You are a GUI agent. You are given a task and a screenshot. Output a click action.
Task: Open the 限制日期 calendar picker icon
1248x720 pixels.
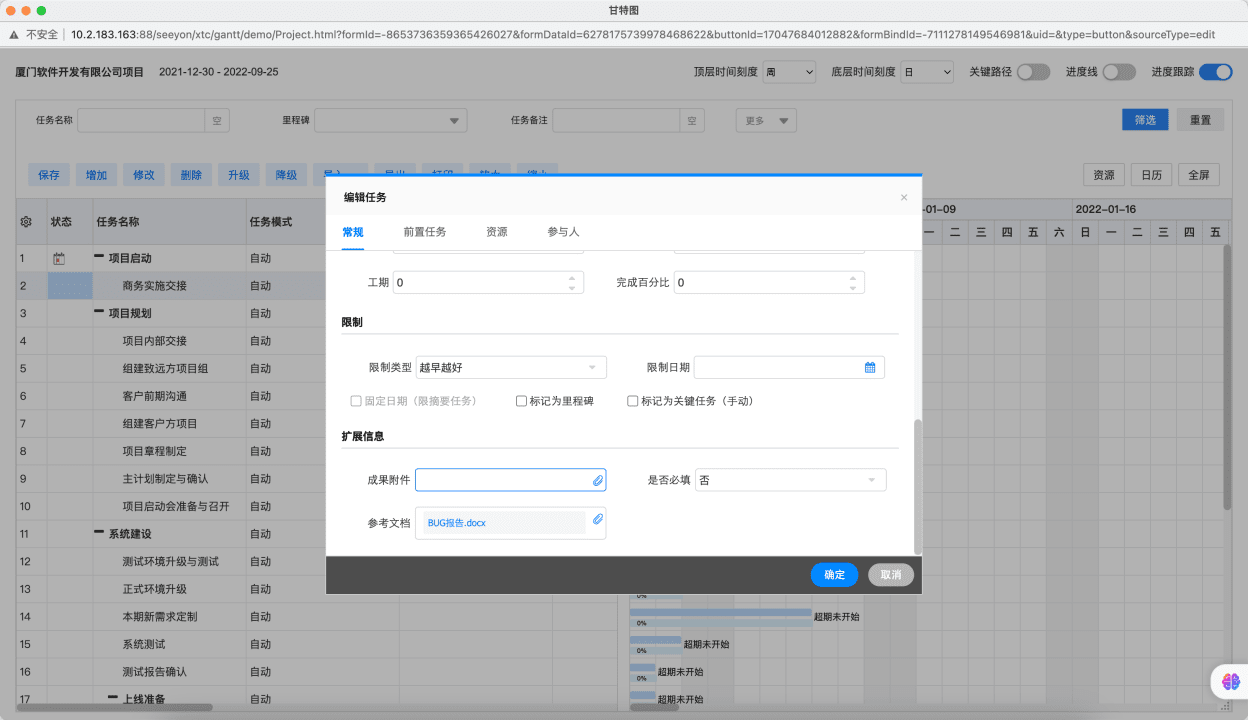(870, 367)
